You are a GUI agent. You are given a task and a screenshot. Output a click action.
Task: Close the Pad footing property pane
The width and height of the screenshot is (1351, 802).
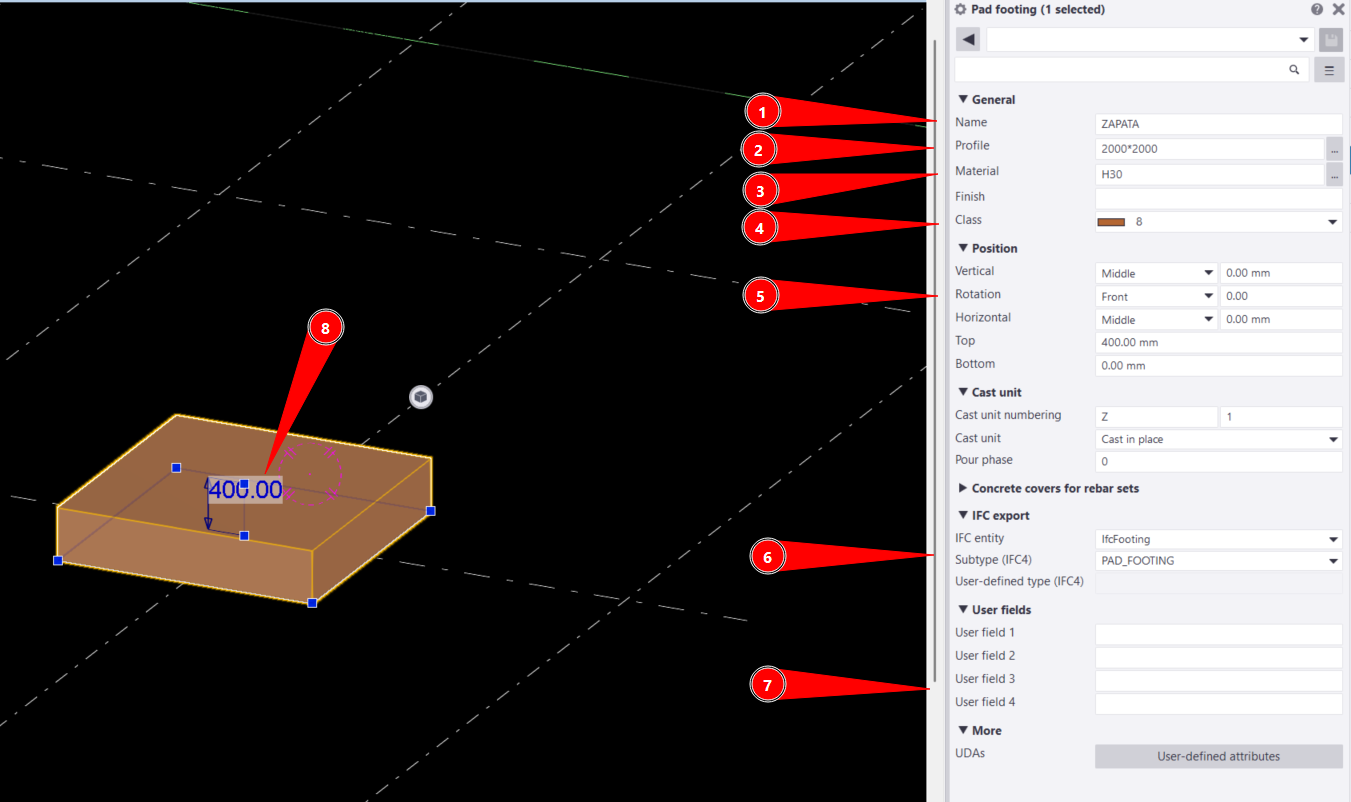click(1338, 9)
